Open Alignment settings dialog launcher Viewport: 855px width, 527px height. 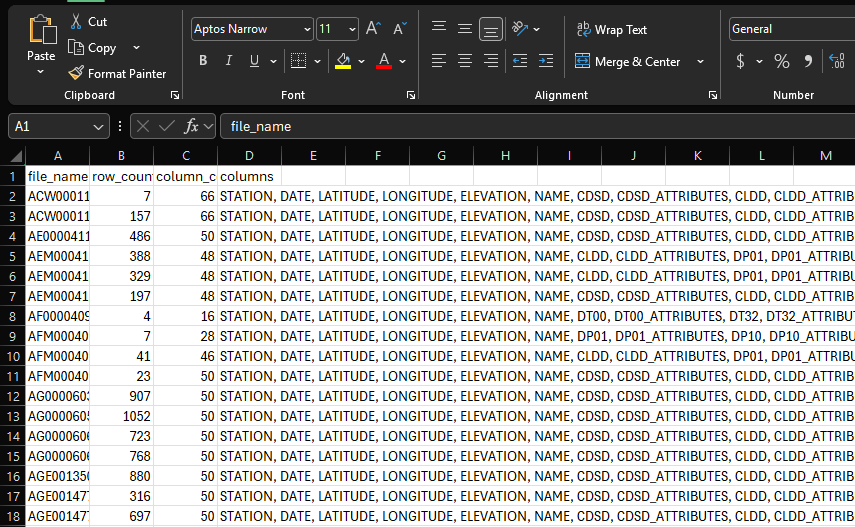713,95
